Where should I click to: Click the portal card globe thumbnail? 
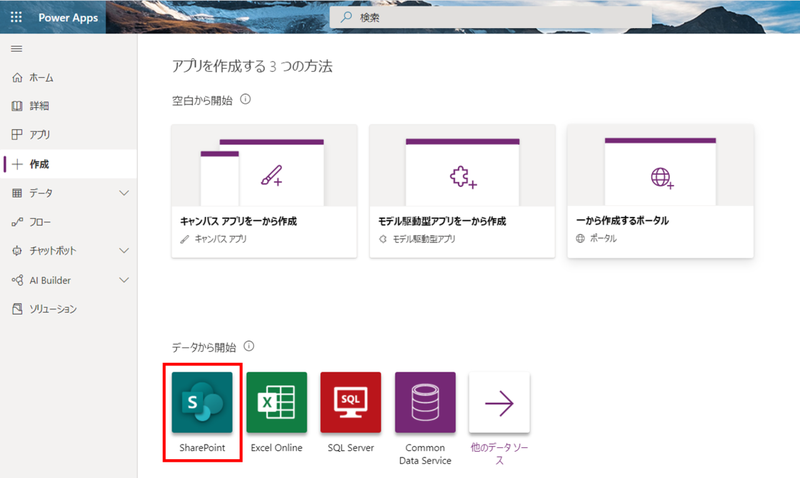[x=660, y=166]
